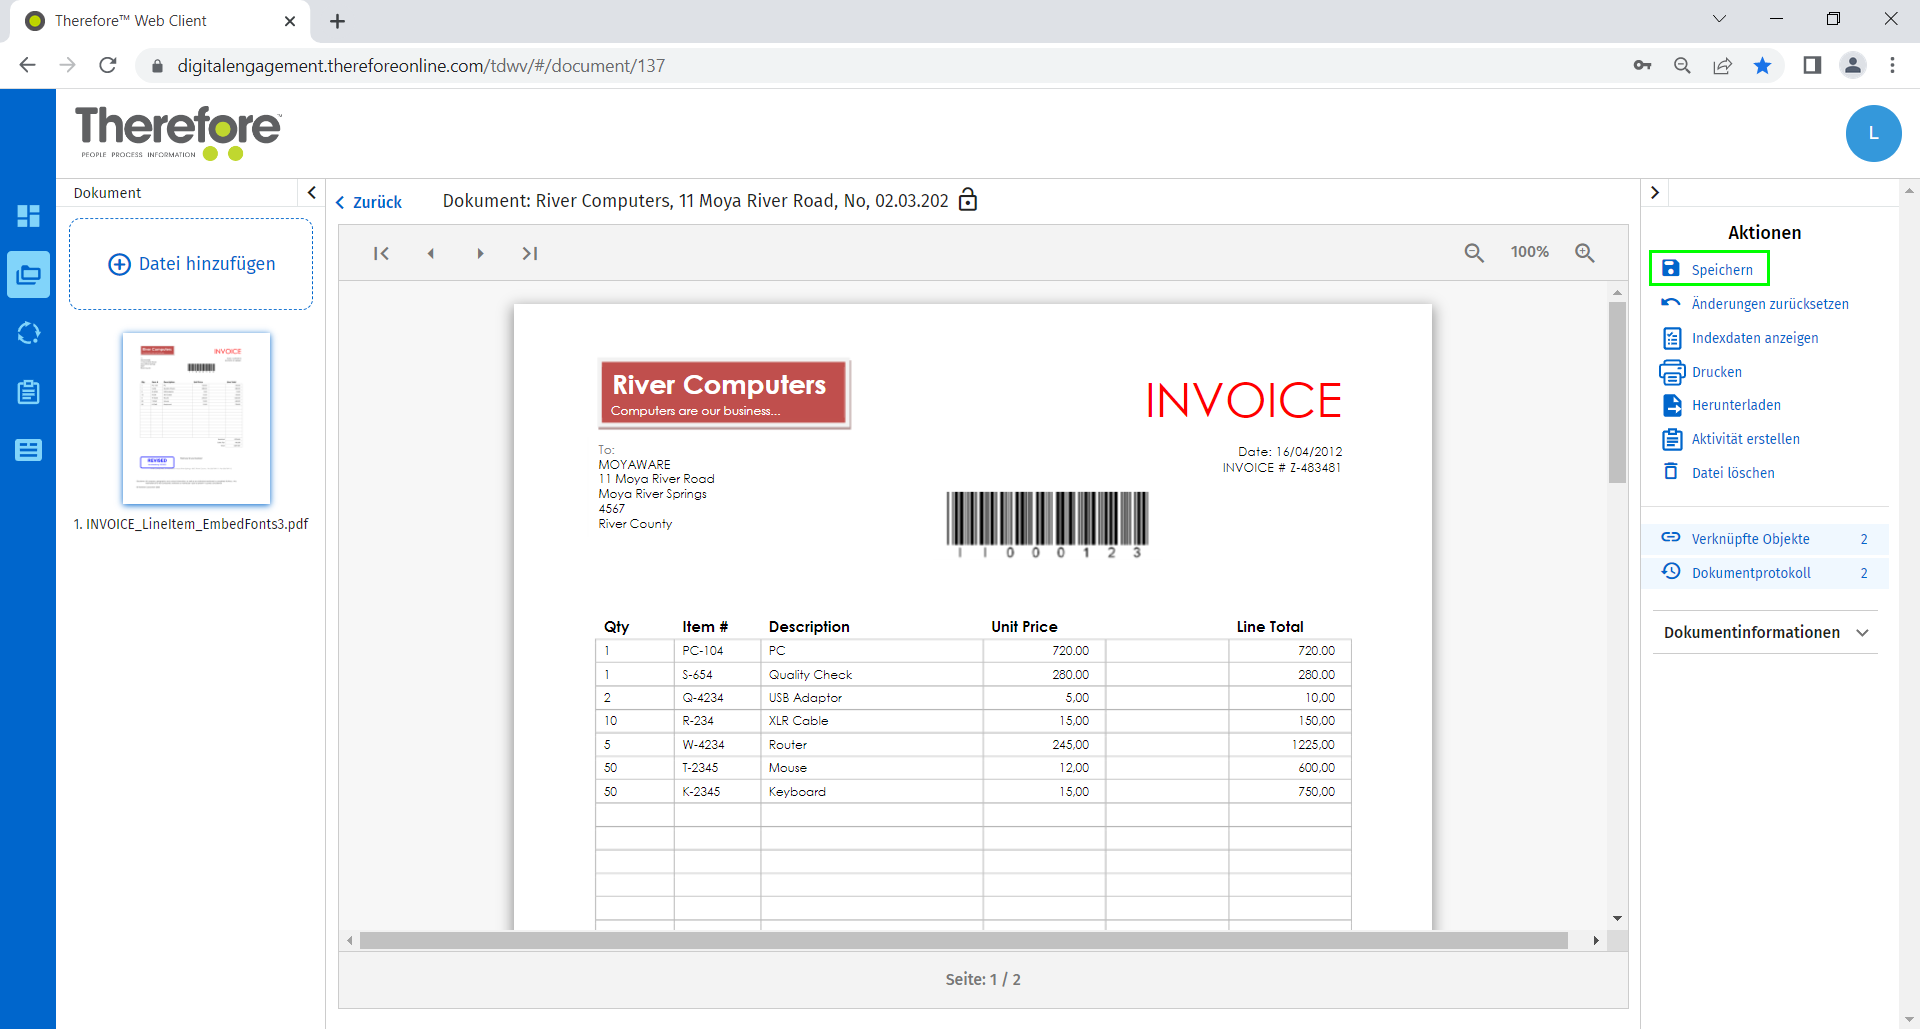Open the workflow cycle icon in sidebar
The image size is (1920, 1029).
[x=28, y=333]
